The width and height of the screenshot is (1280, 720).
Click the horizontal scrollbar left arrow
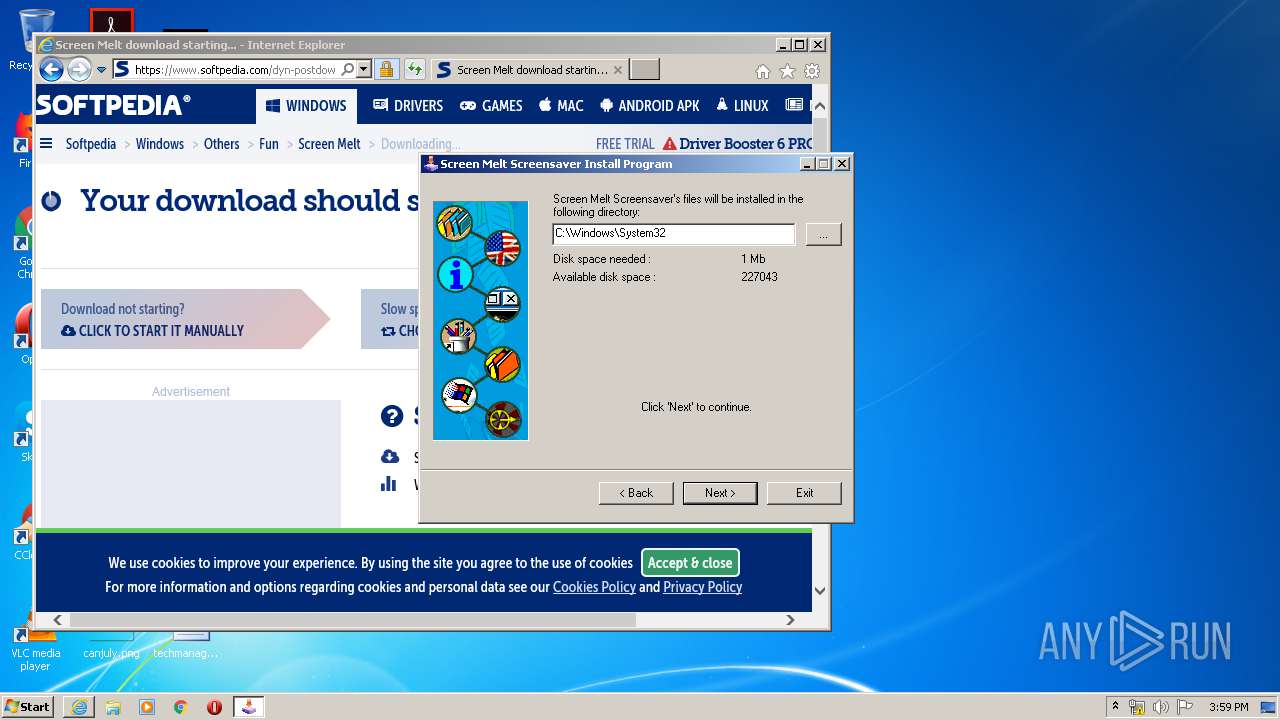coord(57,620)
